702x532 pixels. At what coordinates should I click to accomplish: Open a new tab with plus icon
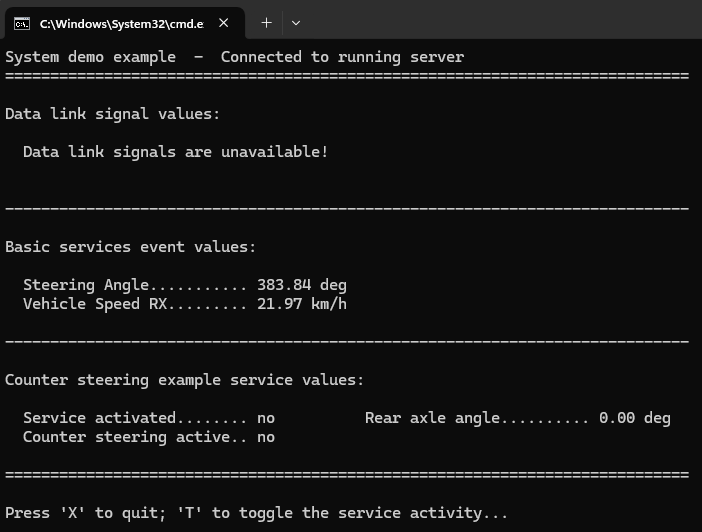266,23
